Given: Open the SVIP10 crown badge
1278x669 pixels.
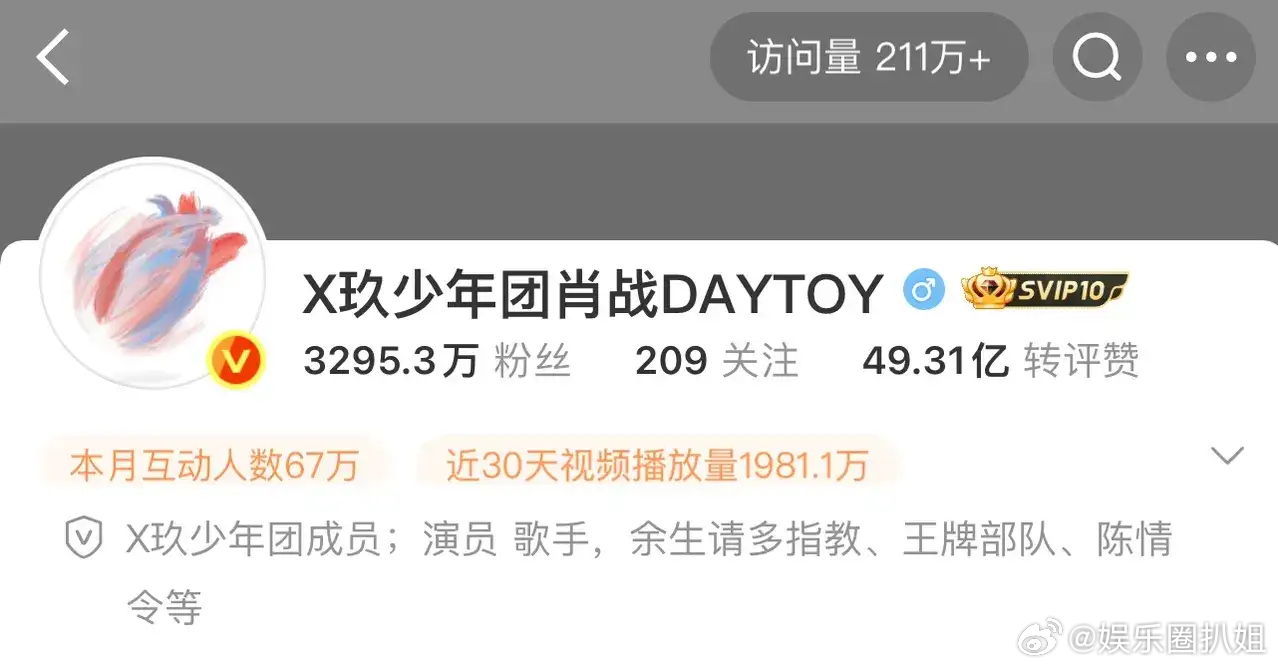Looking at the screenshot, I should (1045, 291).
